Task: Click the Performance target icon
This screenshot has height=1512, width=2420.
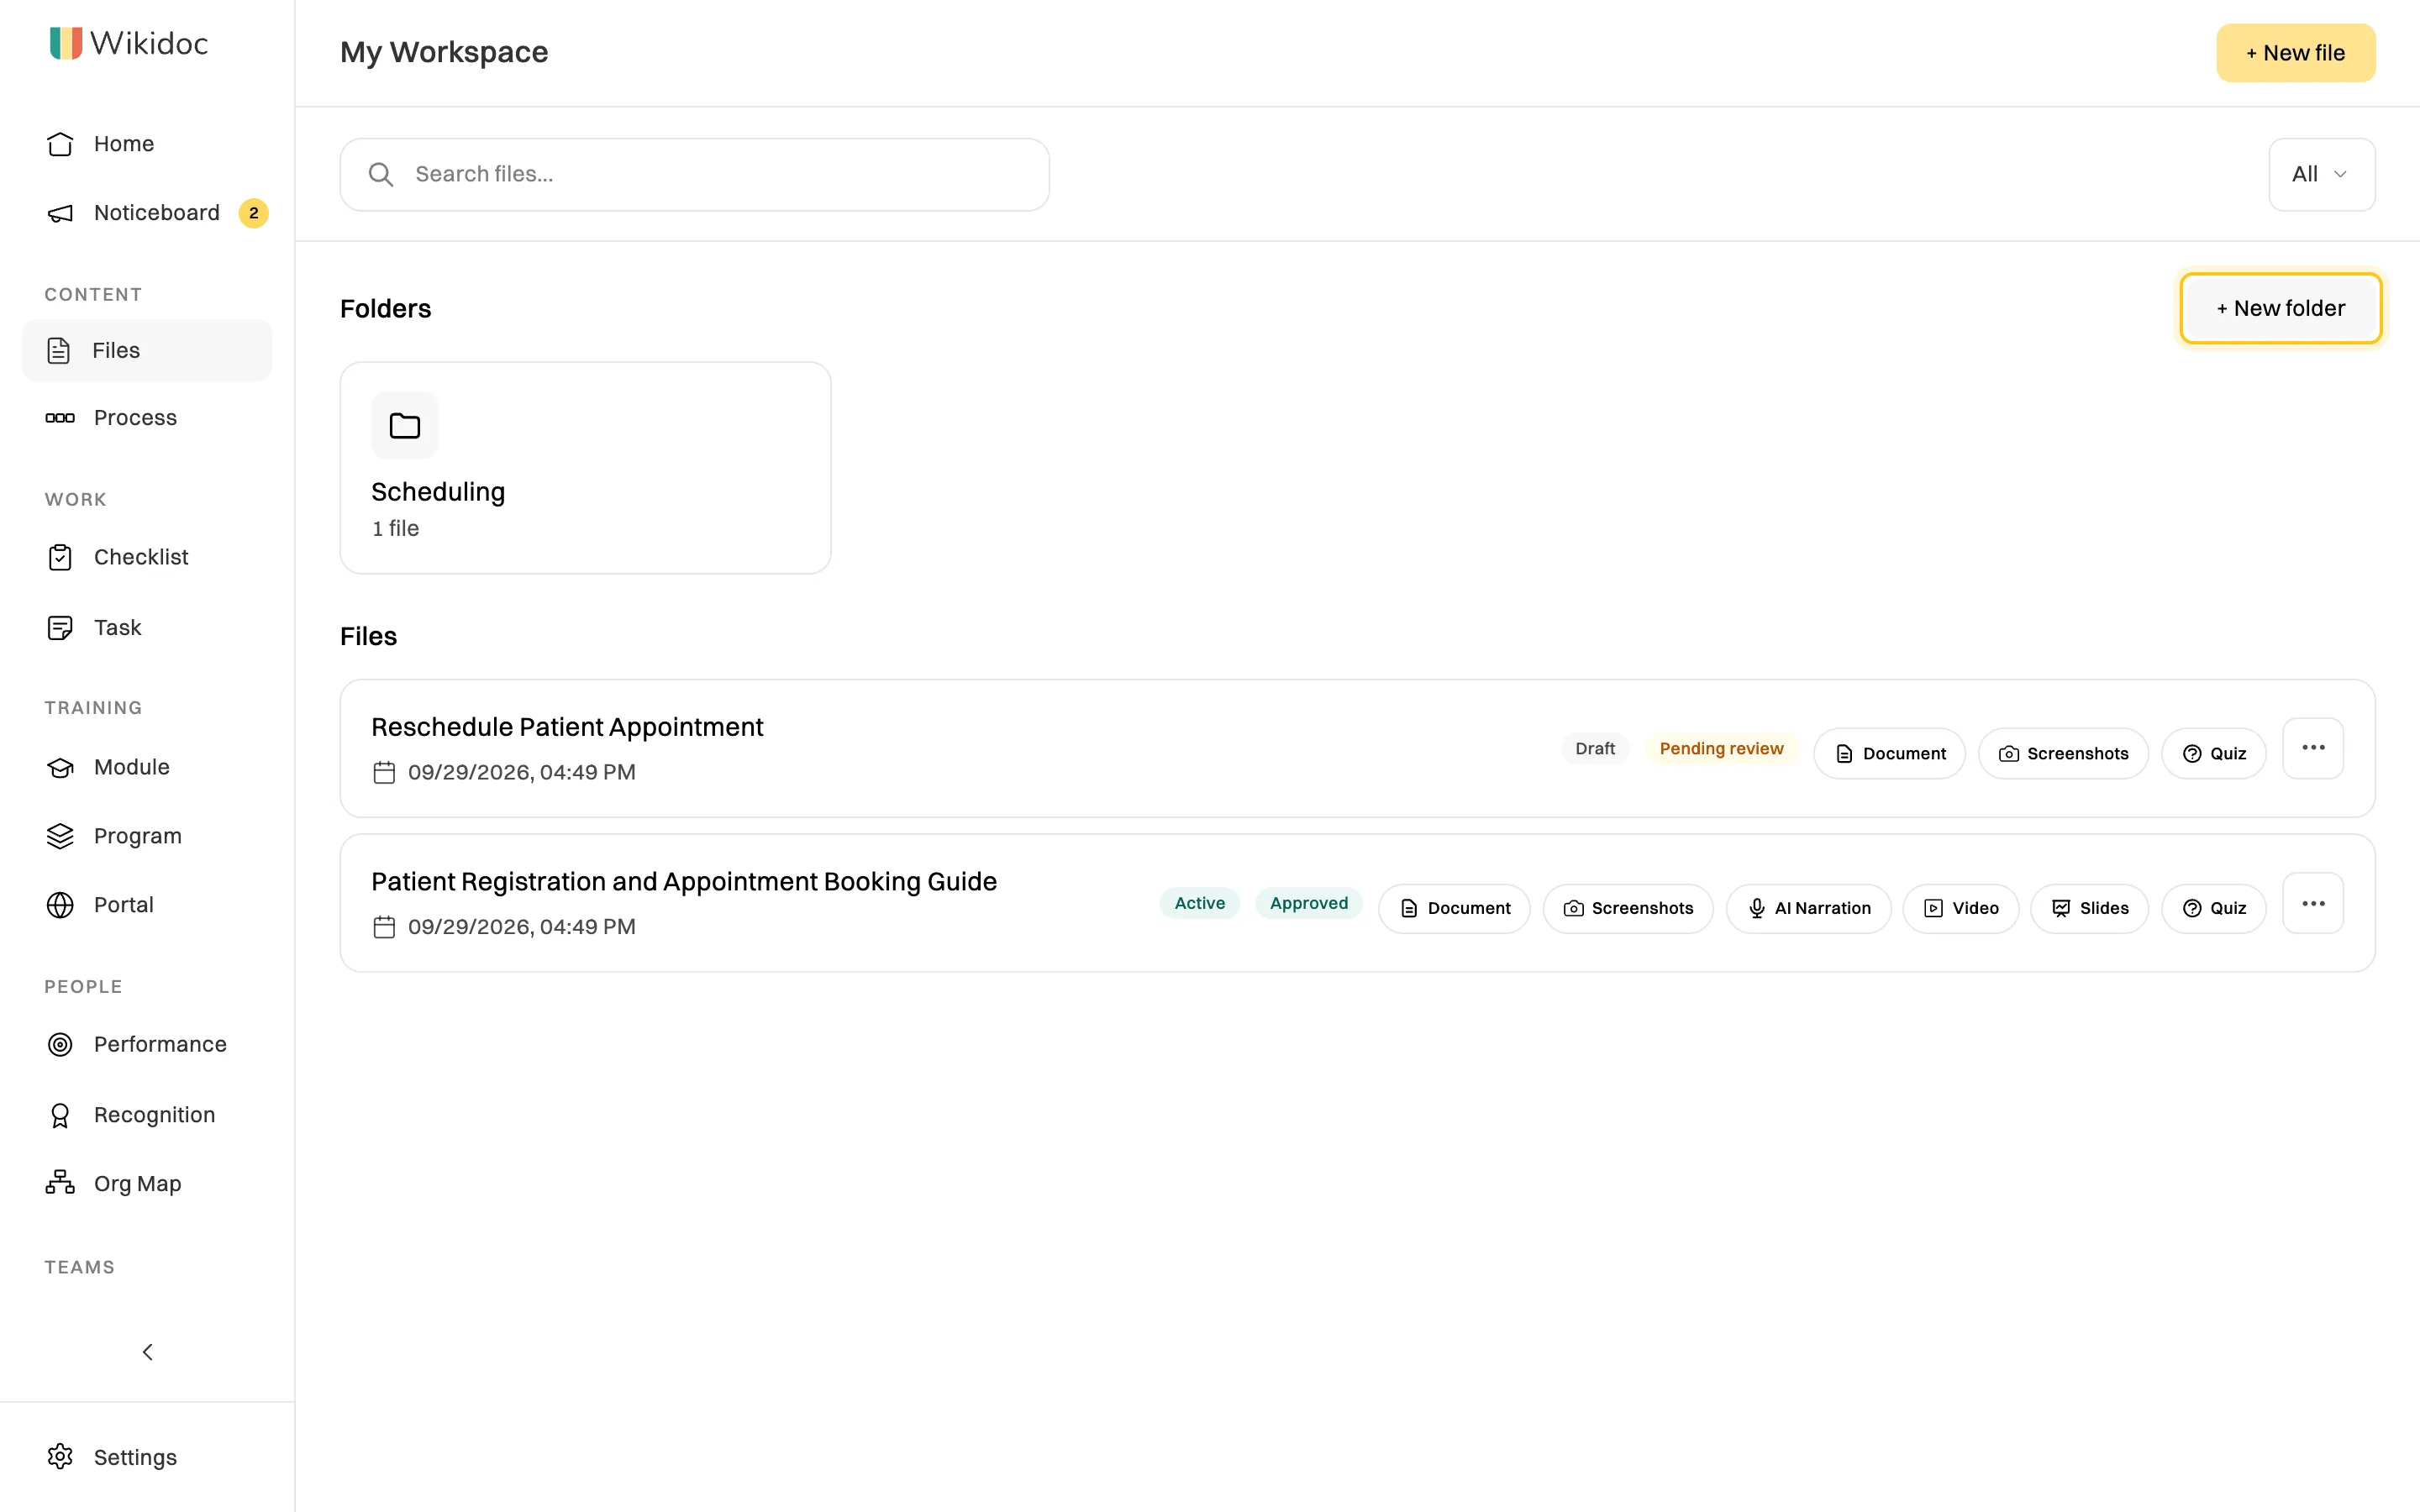Action: (x=60, y=1044)
